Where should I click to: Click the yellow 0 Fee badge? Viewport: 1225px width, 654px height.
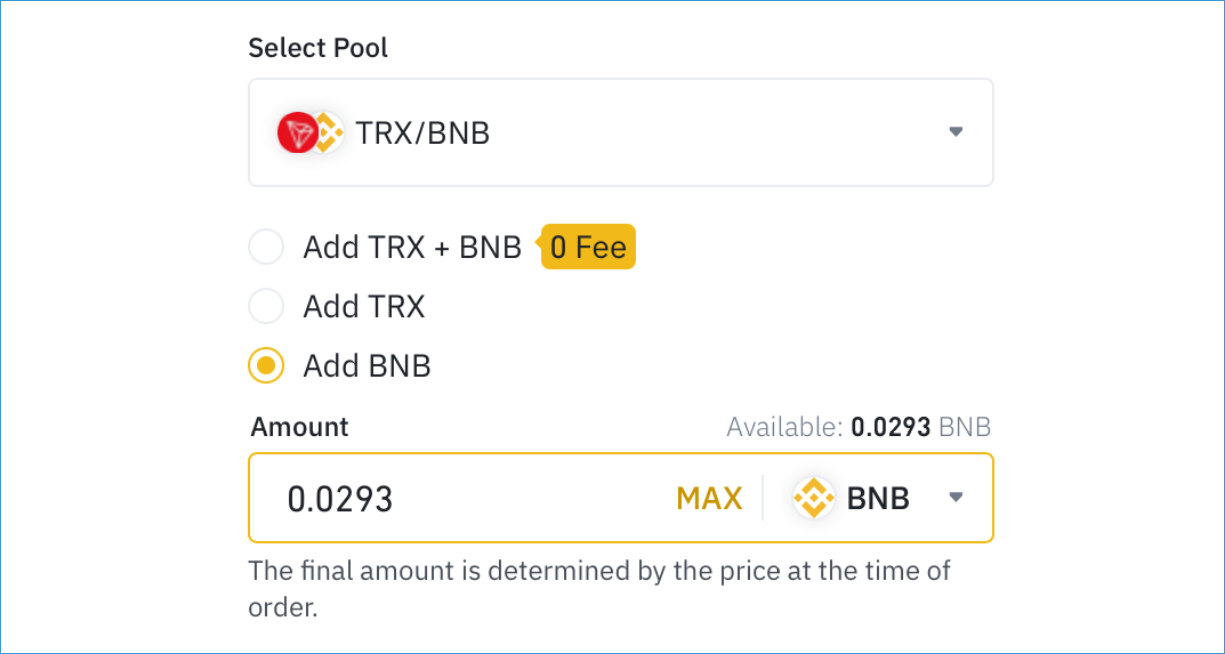(x=588, y=247)
